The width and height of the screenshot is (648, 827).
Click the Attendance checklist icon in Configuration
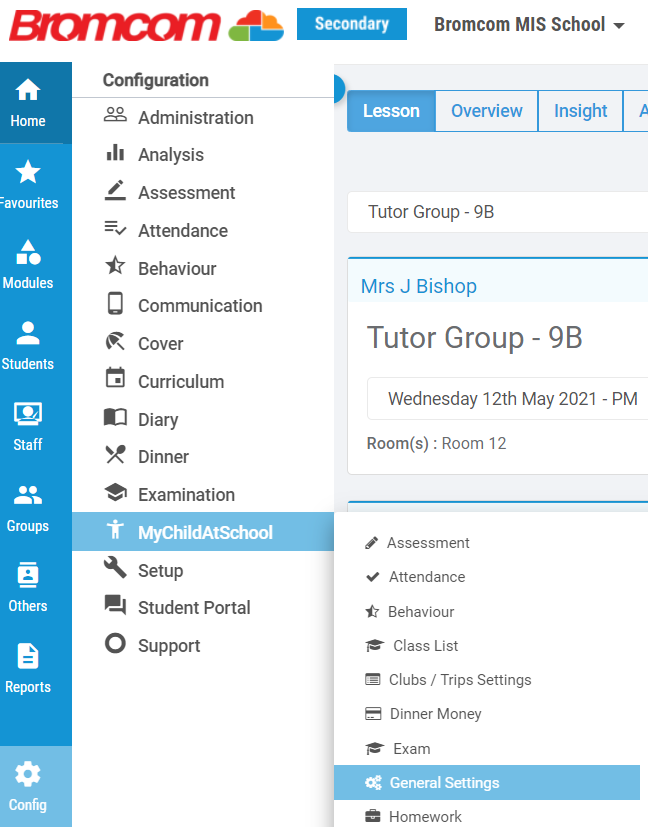pos(115,228)
